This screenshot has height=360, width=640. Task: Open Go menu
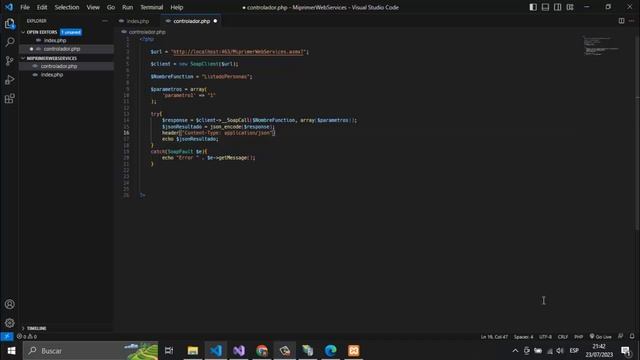click(111, 7)
